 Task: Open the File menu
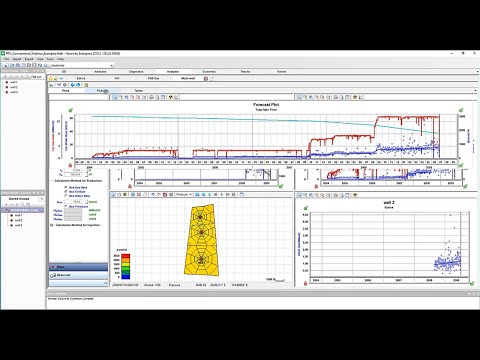click(x=6, y=59)
